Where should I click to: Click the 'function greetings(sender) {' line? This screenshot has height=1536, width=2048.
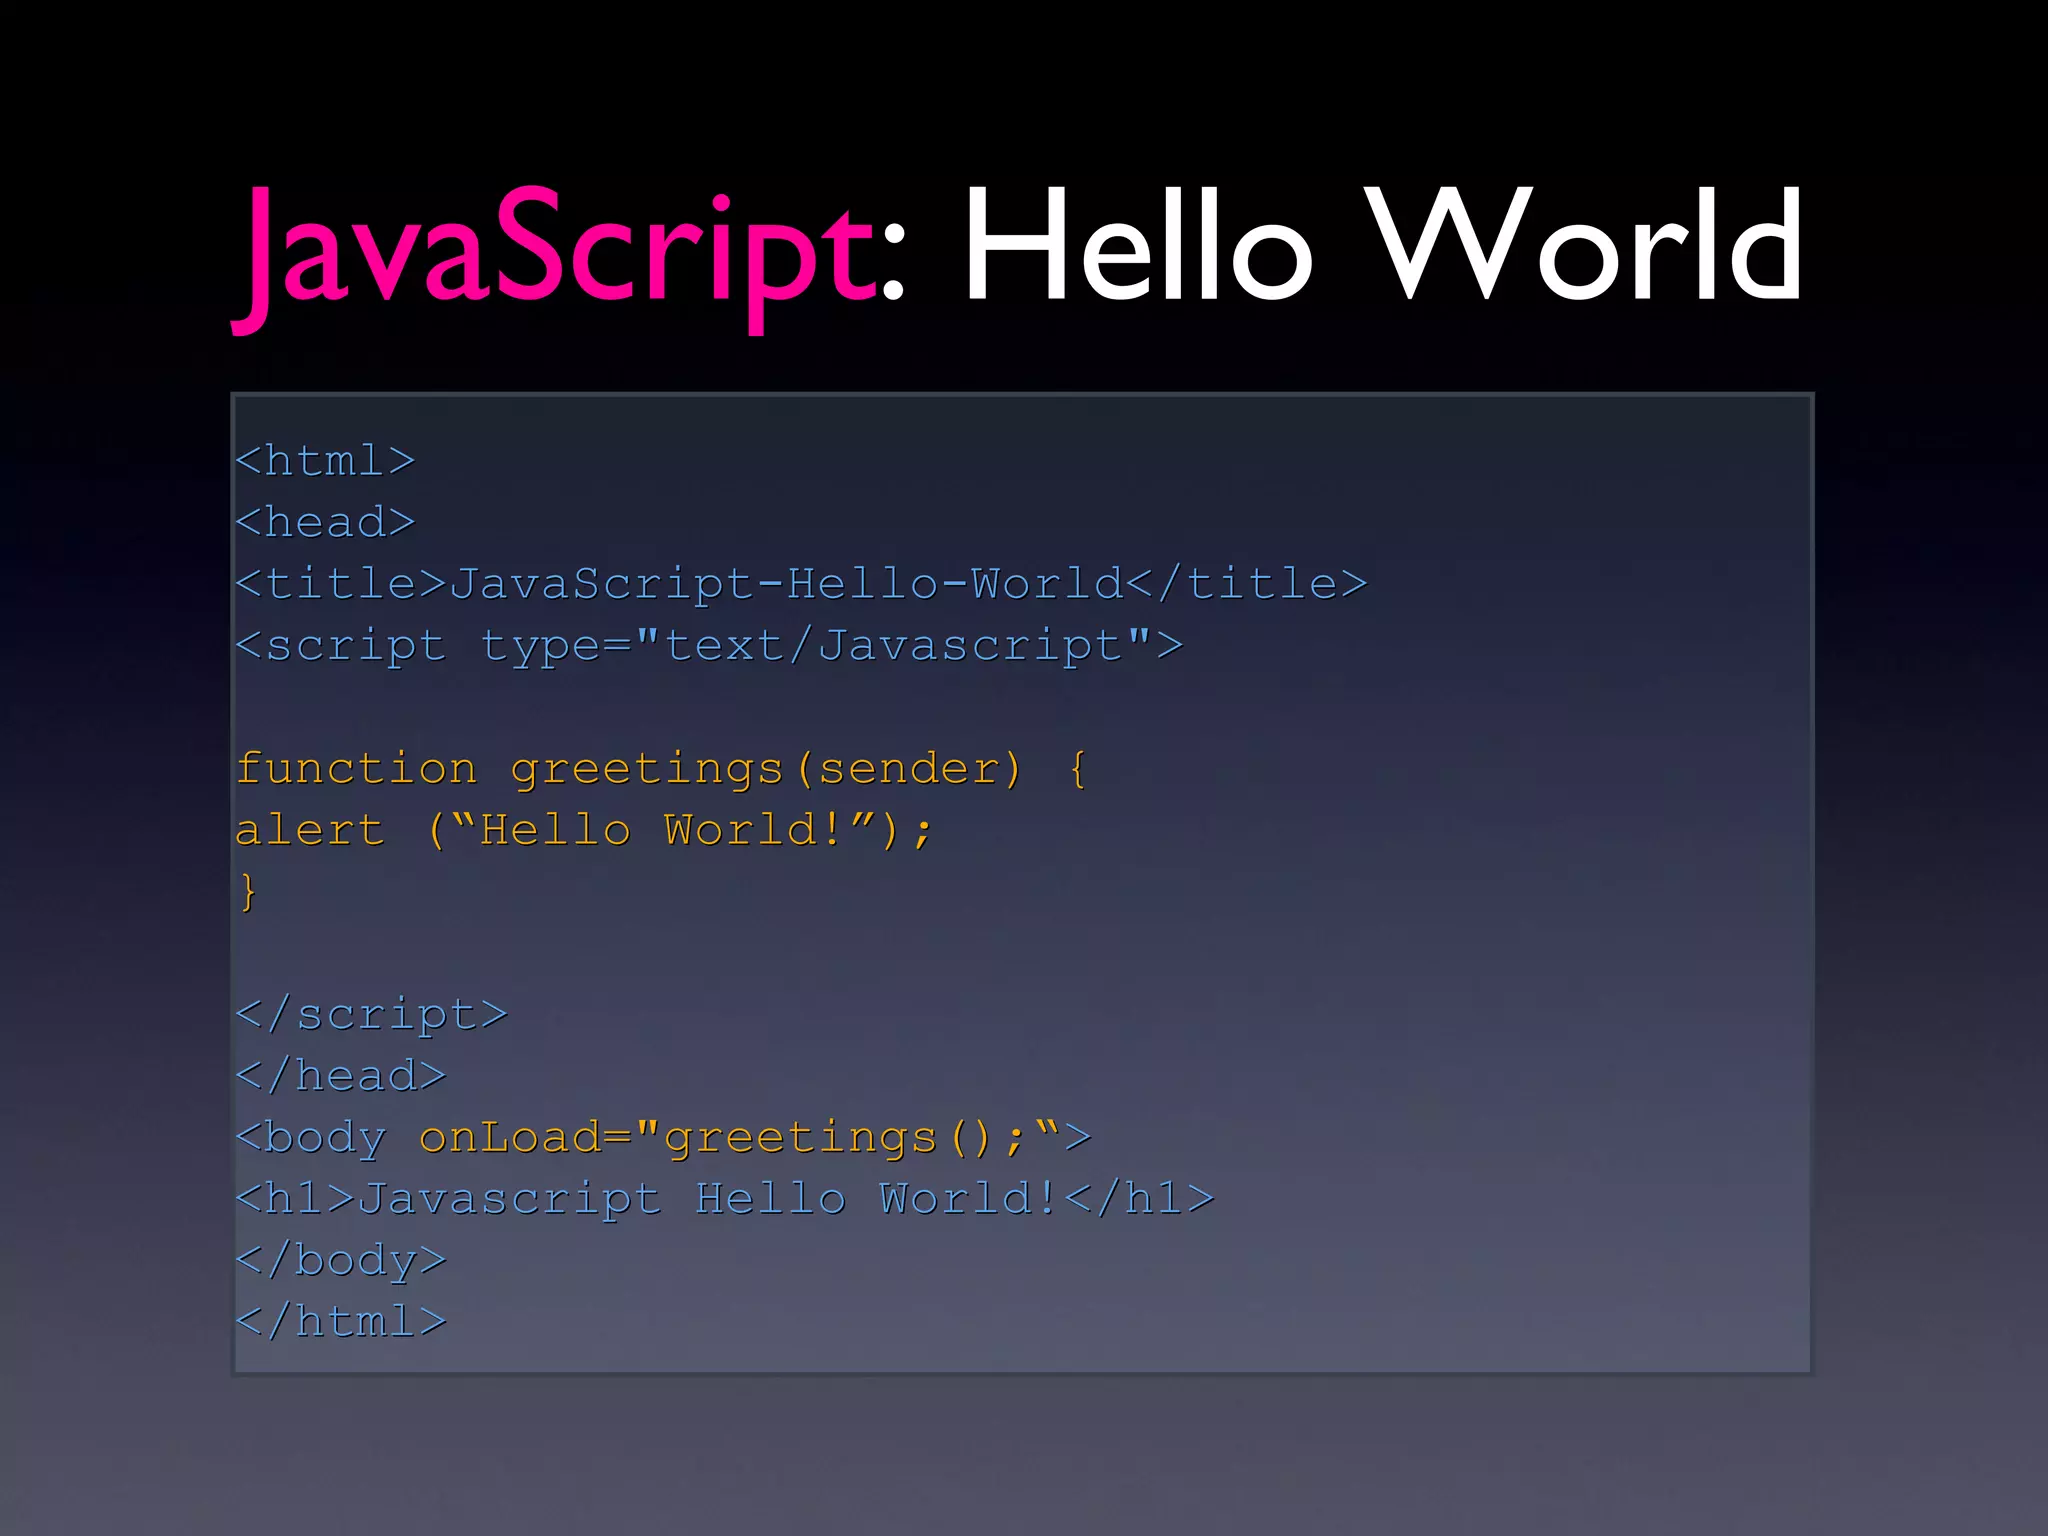click(x=662, y=770)
